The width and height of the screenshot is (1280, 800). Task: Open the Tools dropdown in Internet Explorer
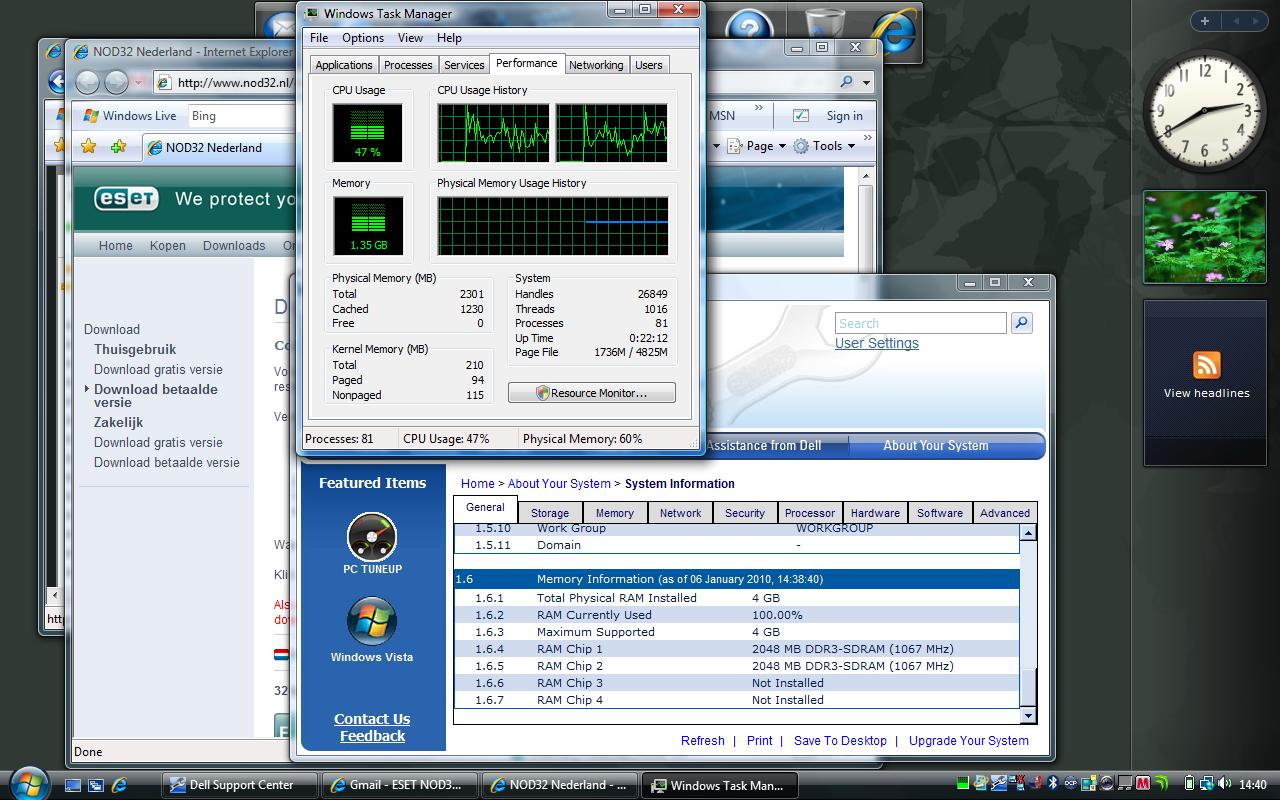click(x=824, y=146)
